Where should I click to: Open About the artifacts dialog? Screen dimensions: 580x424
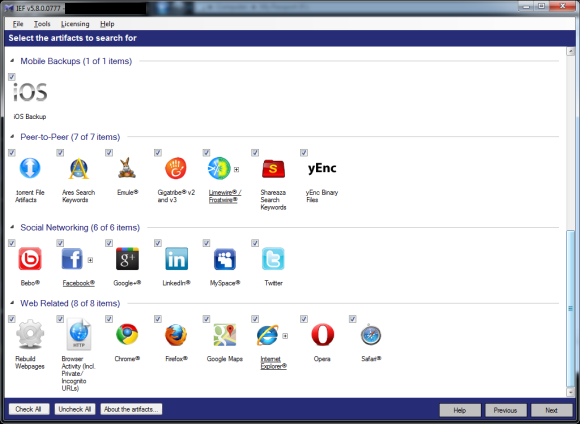pos(131,409)
